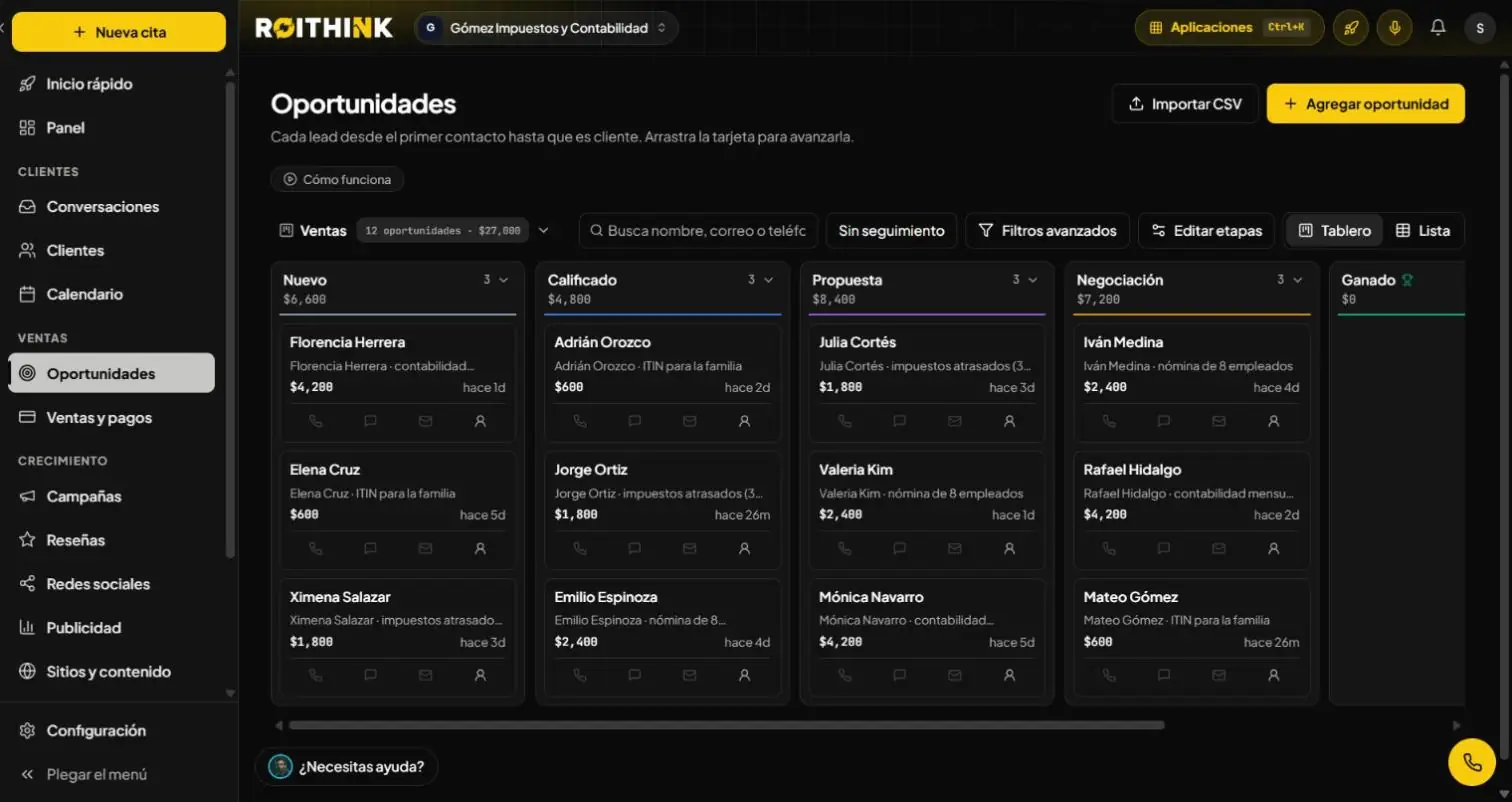Expand the Negociación column chevron
Image resolution: width=1512 pixels, height=802 pixels.
[1297, 280]
